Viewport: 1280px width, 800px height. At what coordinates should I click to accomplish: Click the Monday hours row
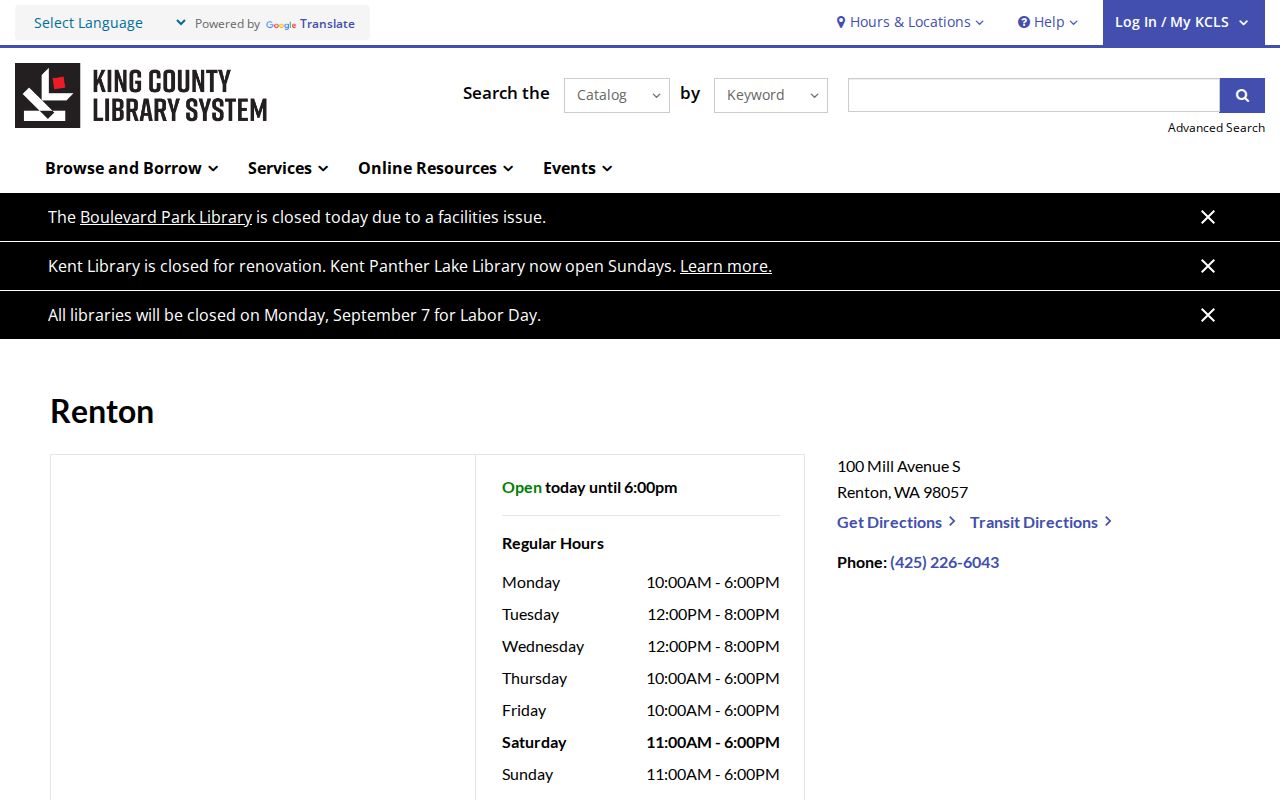pyautogui.click(x=641, y=582)
